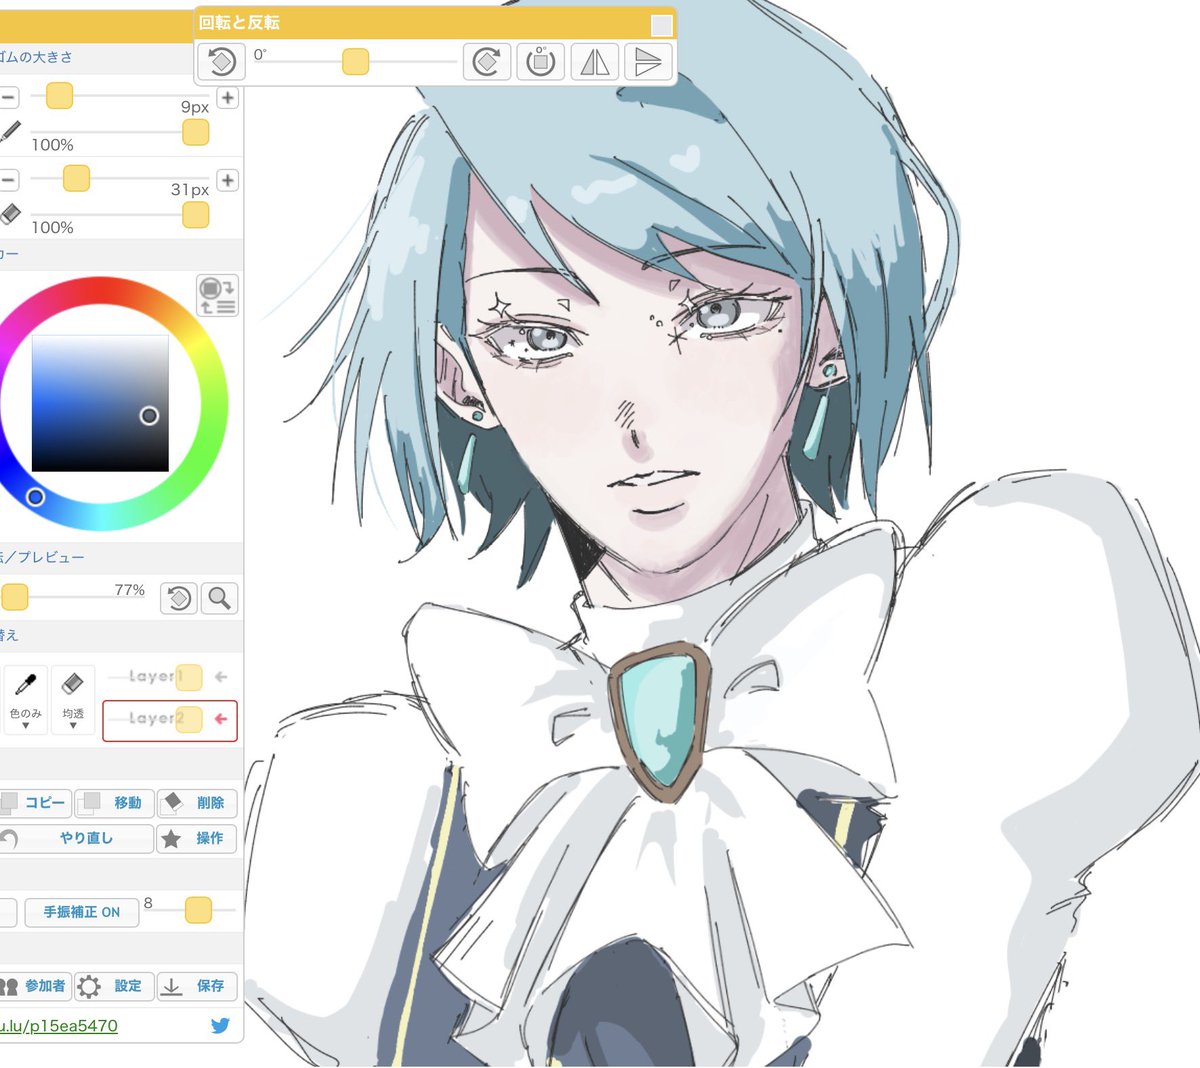Select the pen tool icon
1200x1068 pixels.
click(x=9, y=131)
